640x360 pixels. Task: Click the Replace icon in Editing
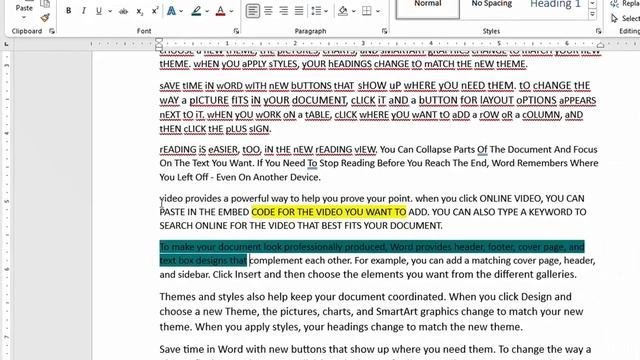[614, 3]
